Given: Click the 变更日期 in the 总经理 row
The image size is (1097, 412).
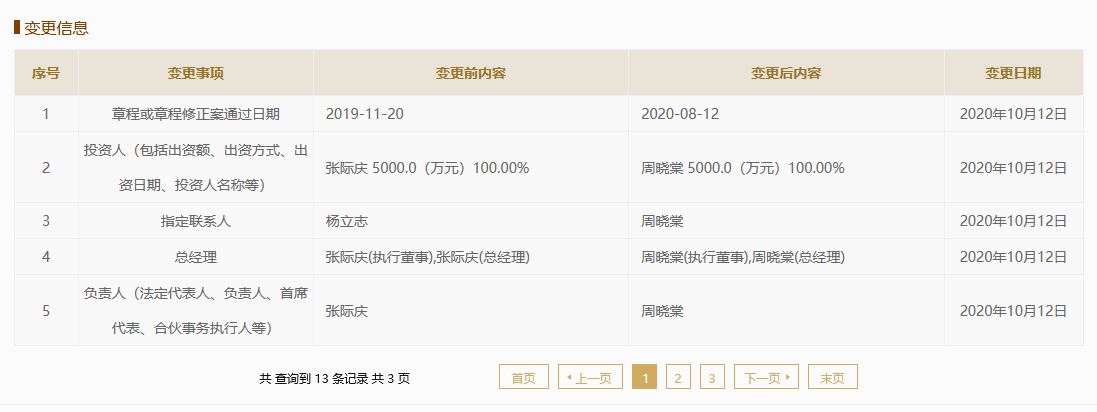Looking at the screenshot, I should (1013, 257).
